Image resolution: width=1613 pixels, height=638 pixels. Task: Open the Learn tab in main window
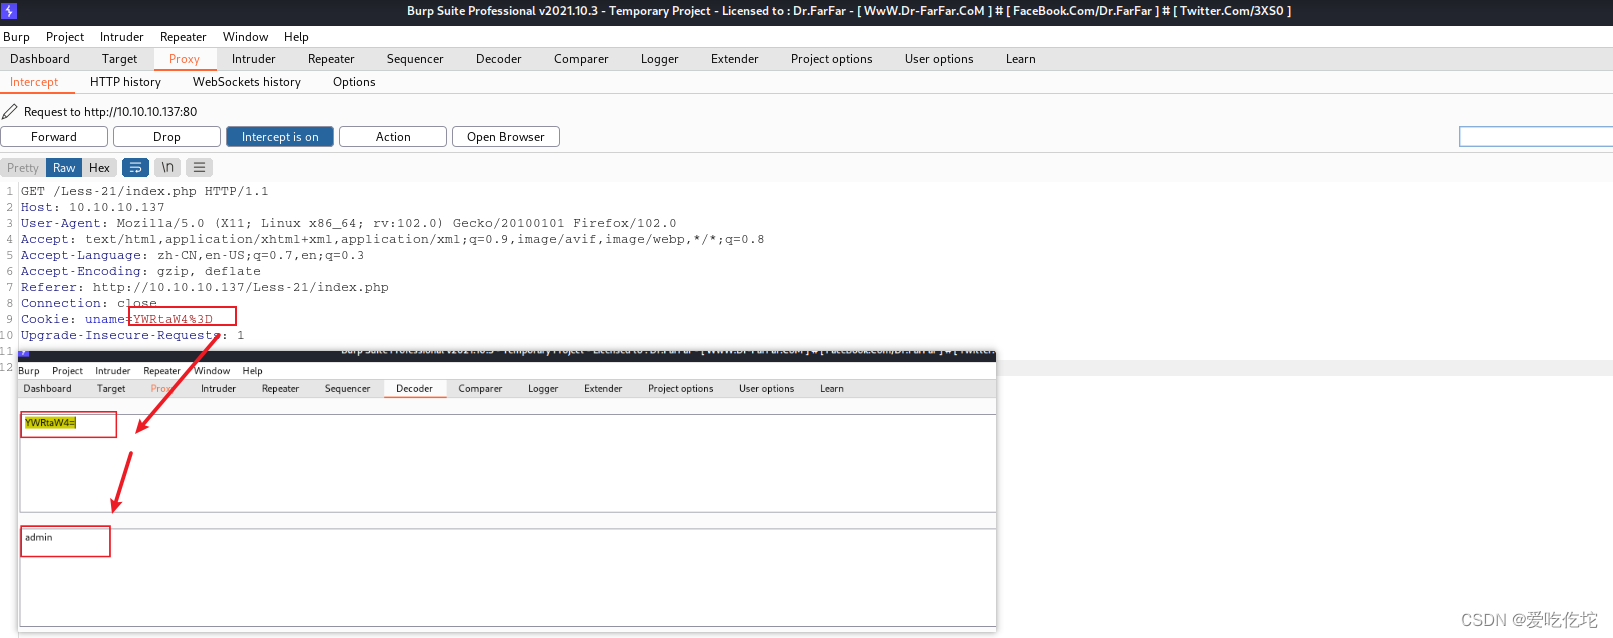[1021, 59]
